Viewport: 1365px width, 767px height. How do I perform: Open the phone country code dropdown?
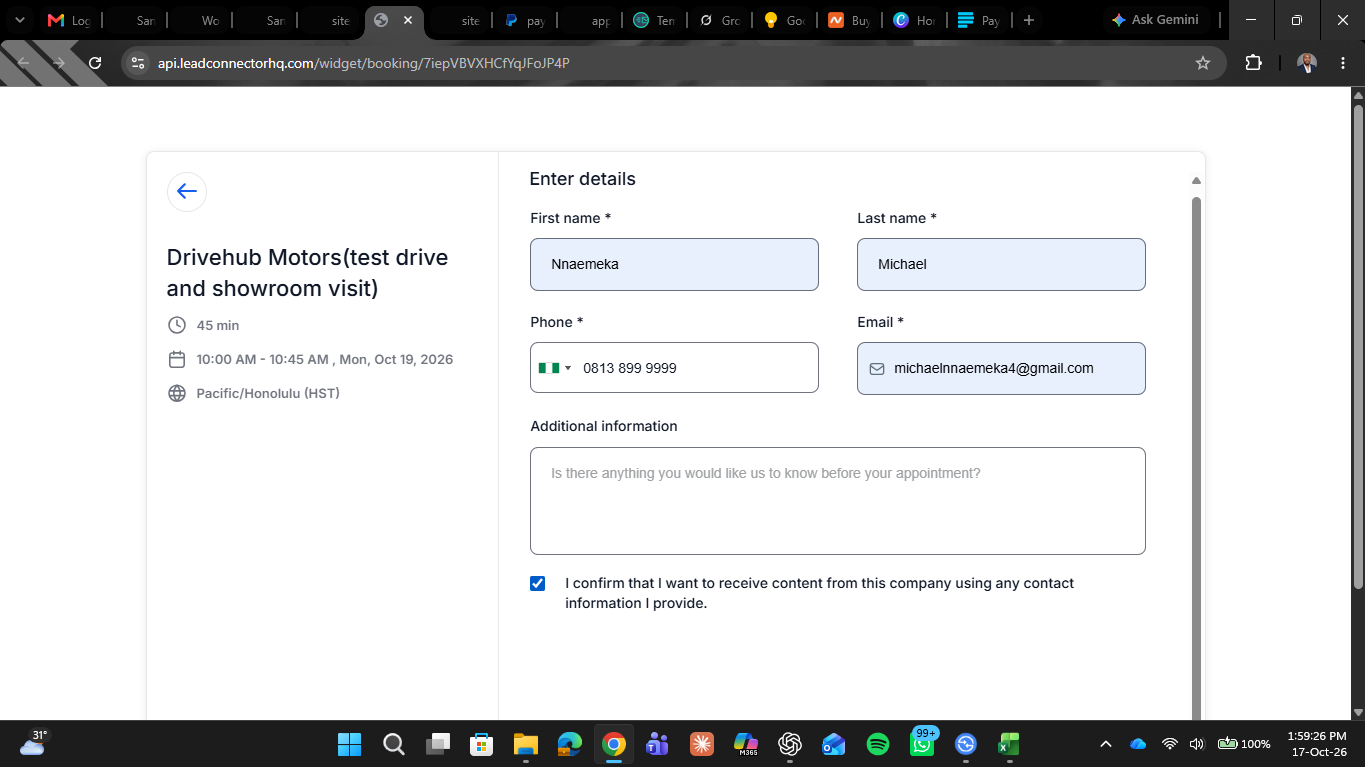pos(556,368)
